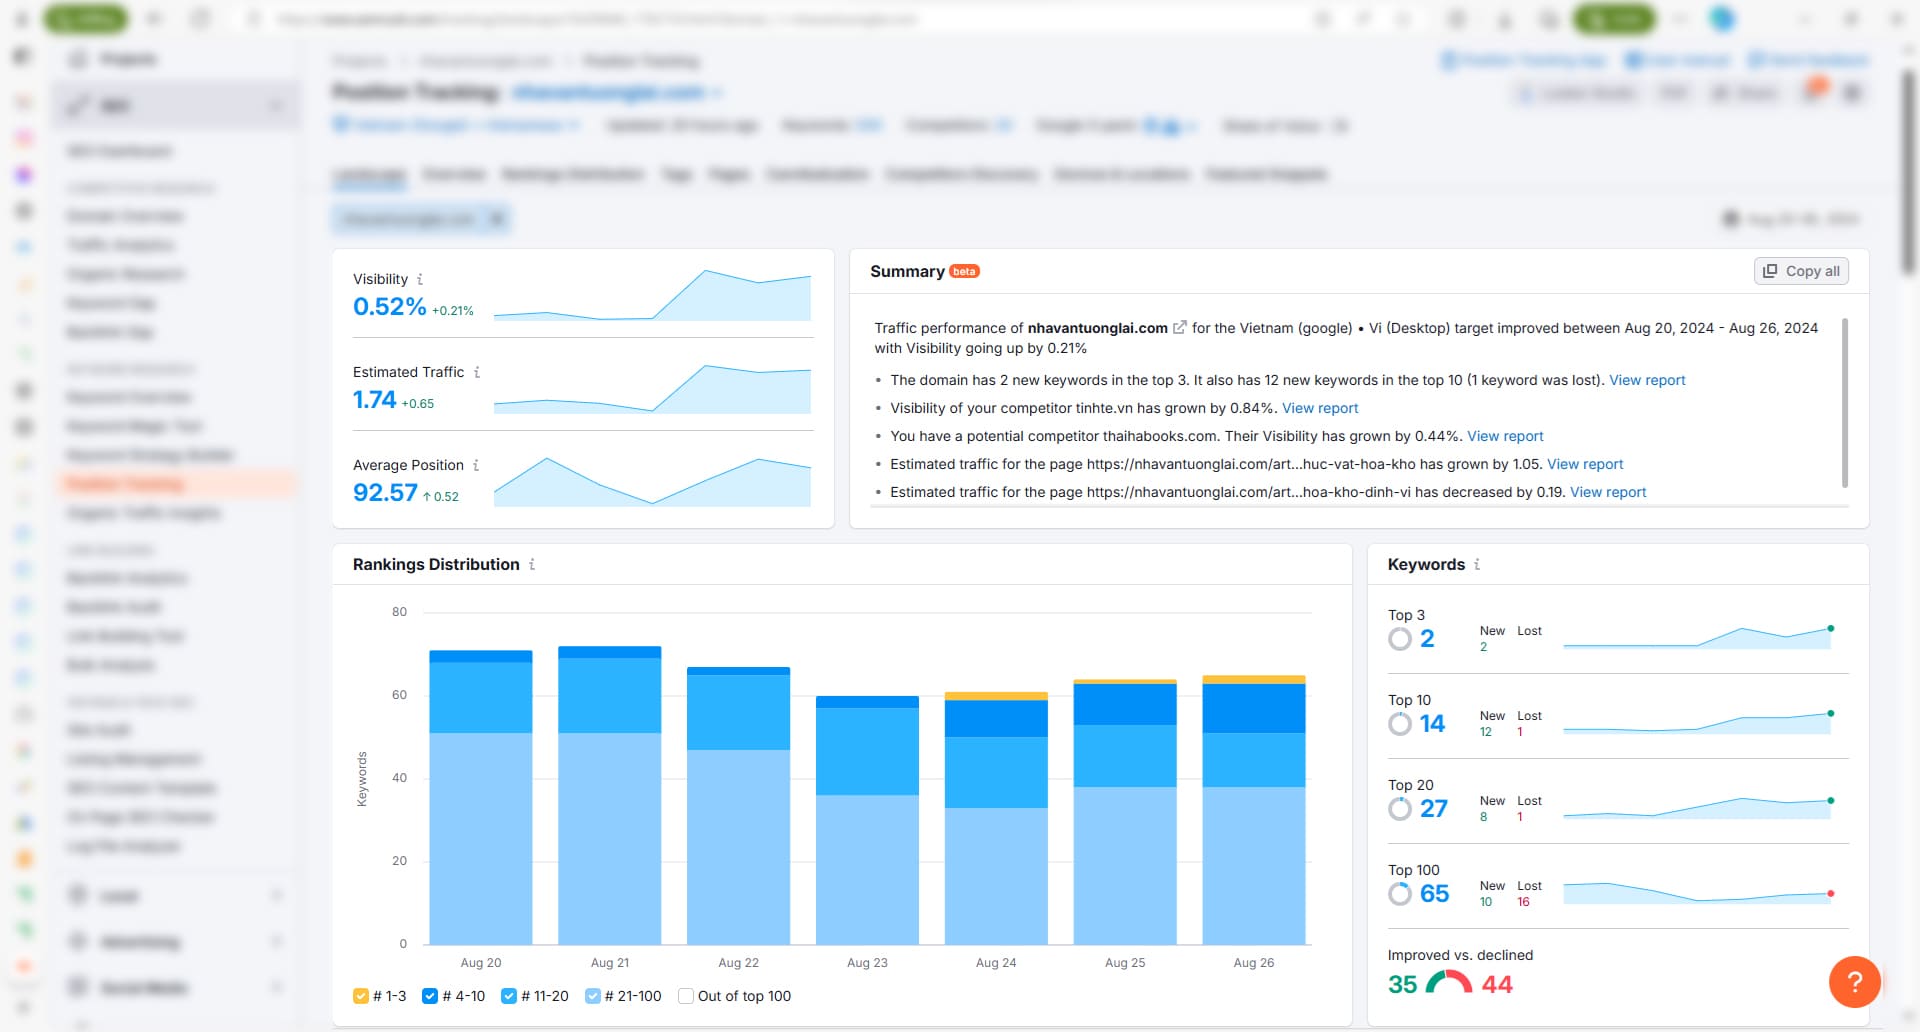
Task: Click the Top 3 circle indicator
Action: click(x=1400, y=639)
